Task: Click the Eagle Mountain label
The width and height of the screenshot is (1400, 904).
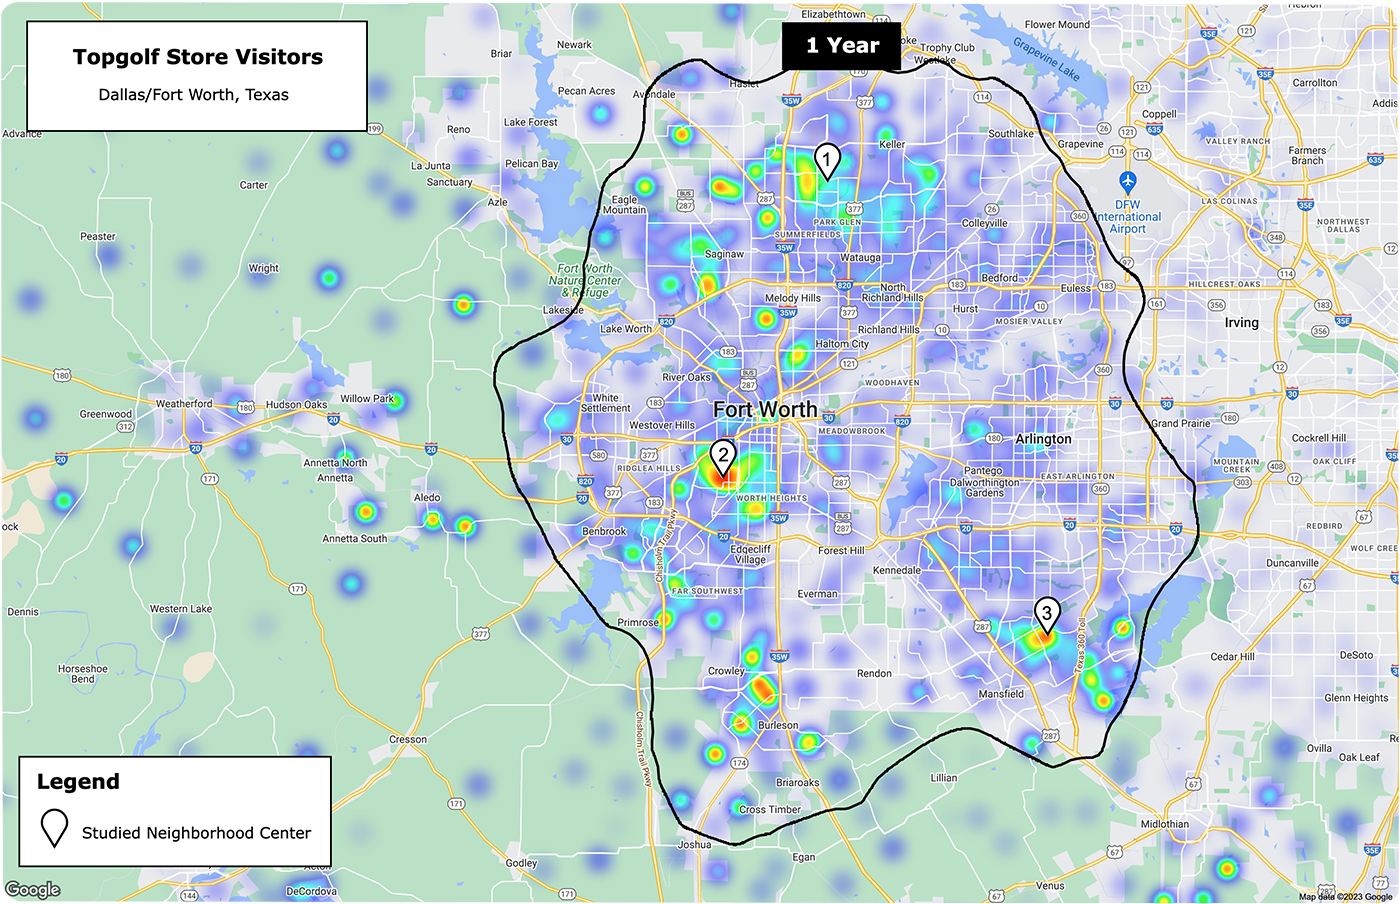Action: [624, 205]
